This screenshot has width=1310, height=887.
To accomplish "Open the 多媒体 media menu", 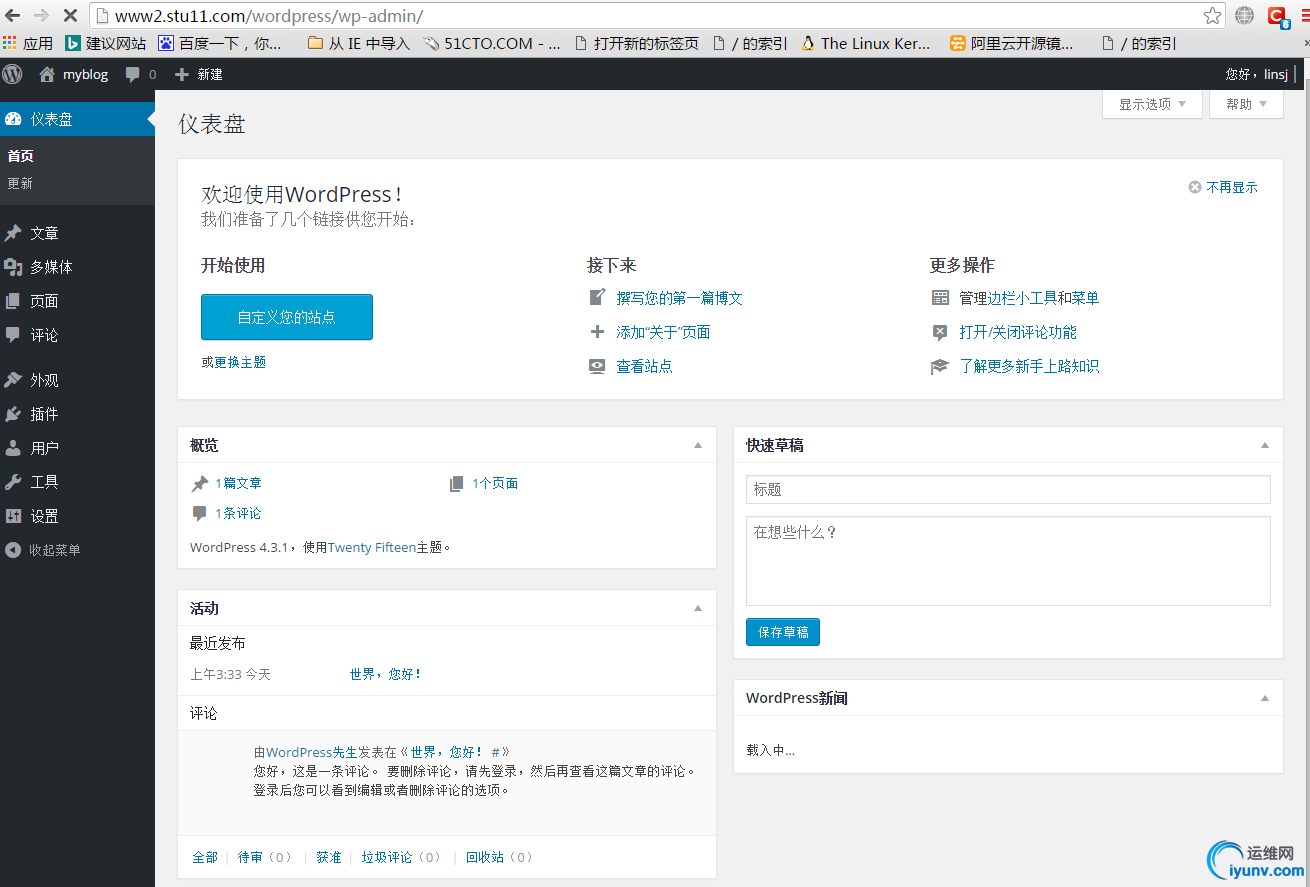I will [x=77, y=267].
